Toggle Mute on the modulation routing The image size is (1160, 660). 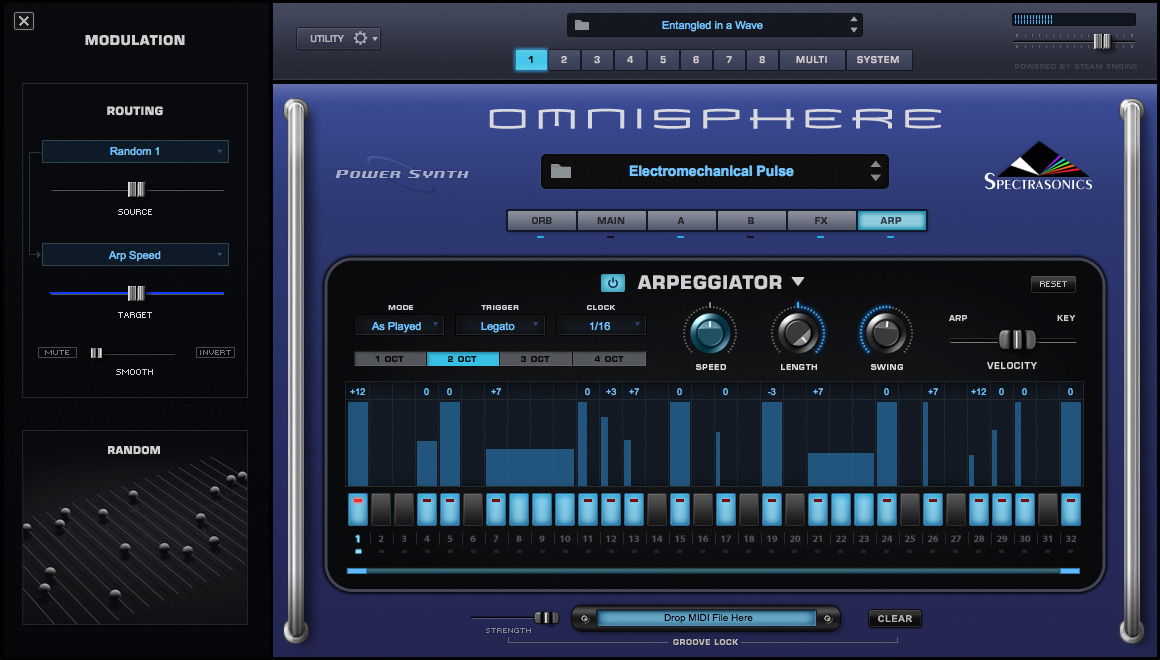(57, 352)
